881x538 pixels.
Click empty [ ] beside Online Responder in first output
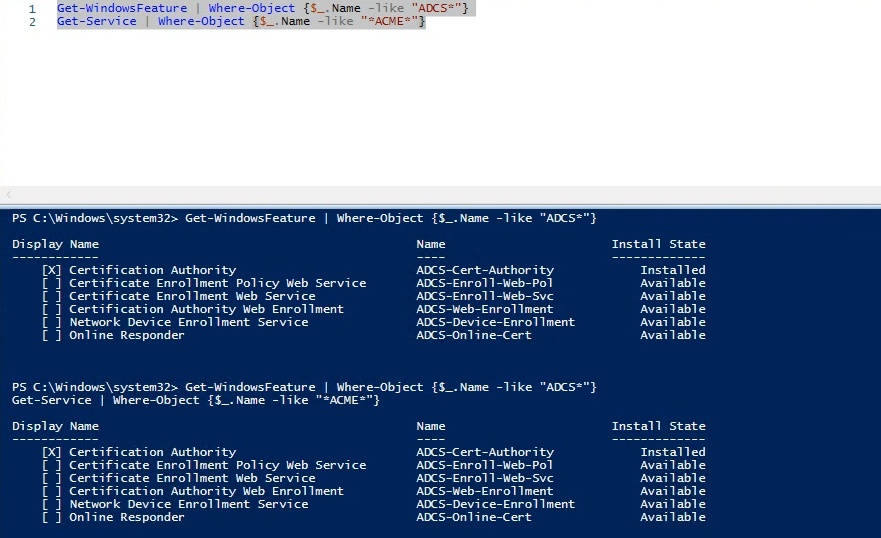tap(52, 335)
